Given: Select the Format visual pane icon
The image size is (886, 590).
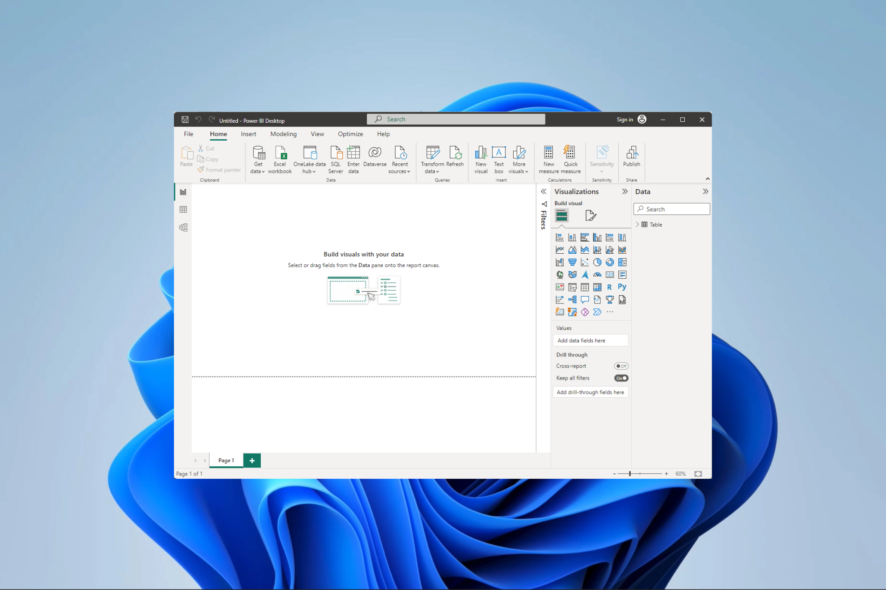Looking at the screenshot, I should click(590, 215).
